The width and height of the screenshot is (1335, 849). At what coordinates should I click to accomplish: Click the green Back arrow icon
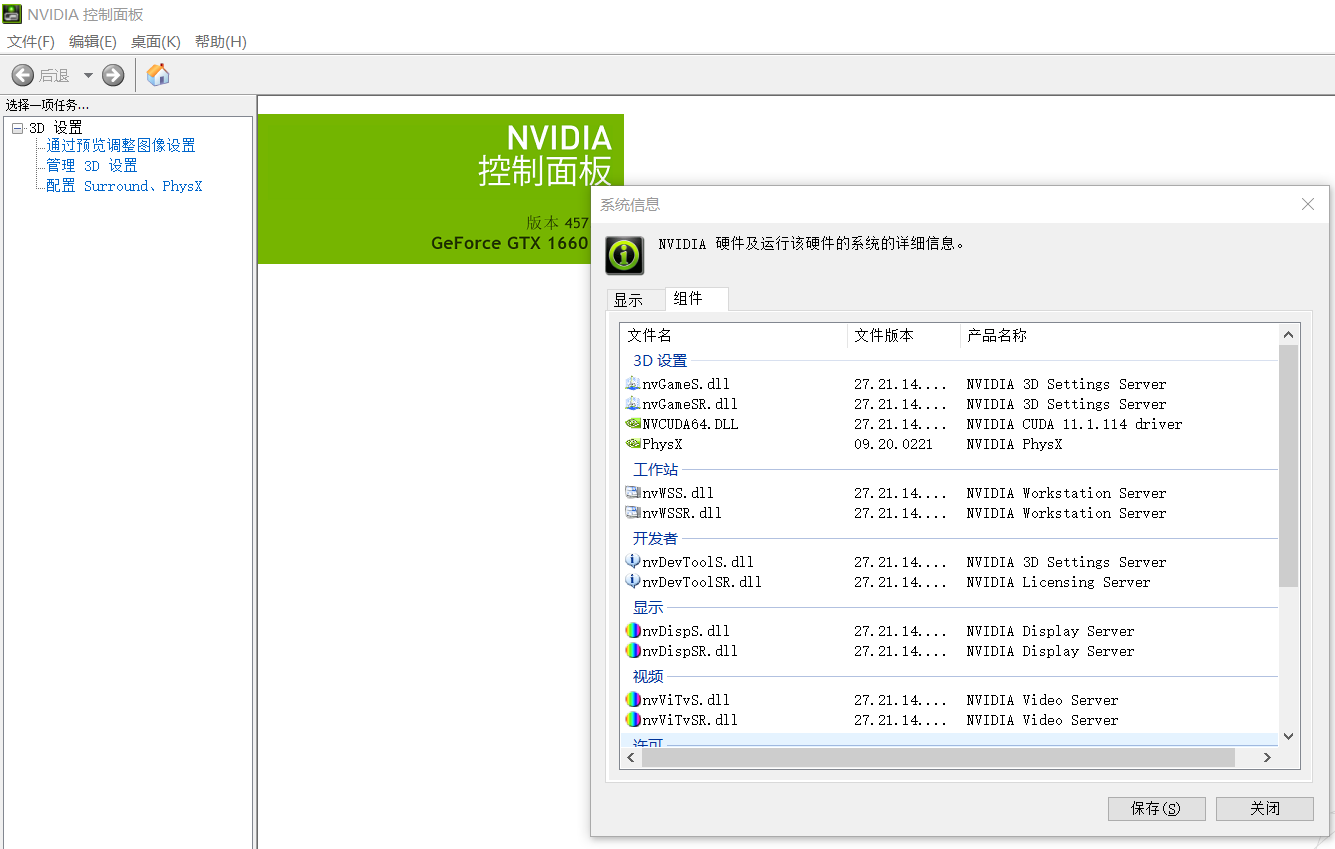[x=23, y=75]
